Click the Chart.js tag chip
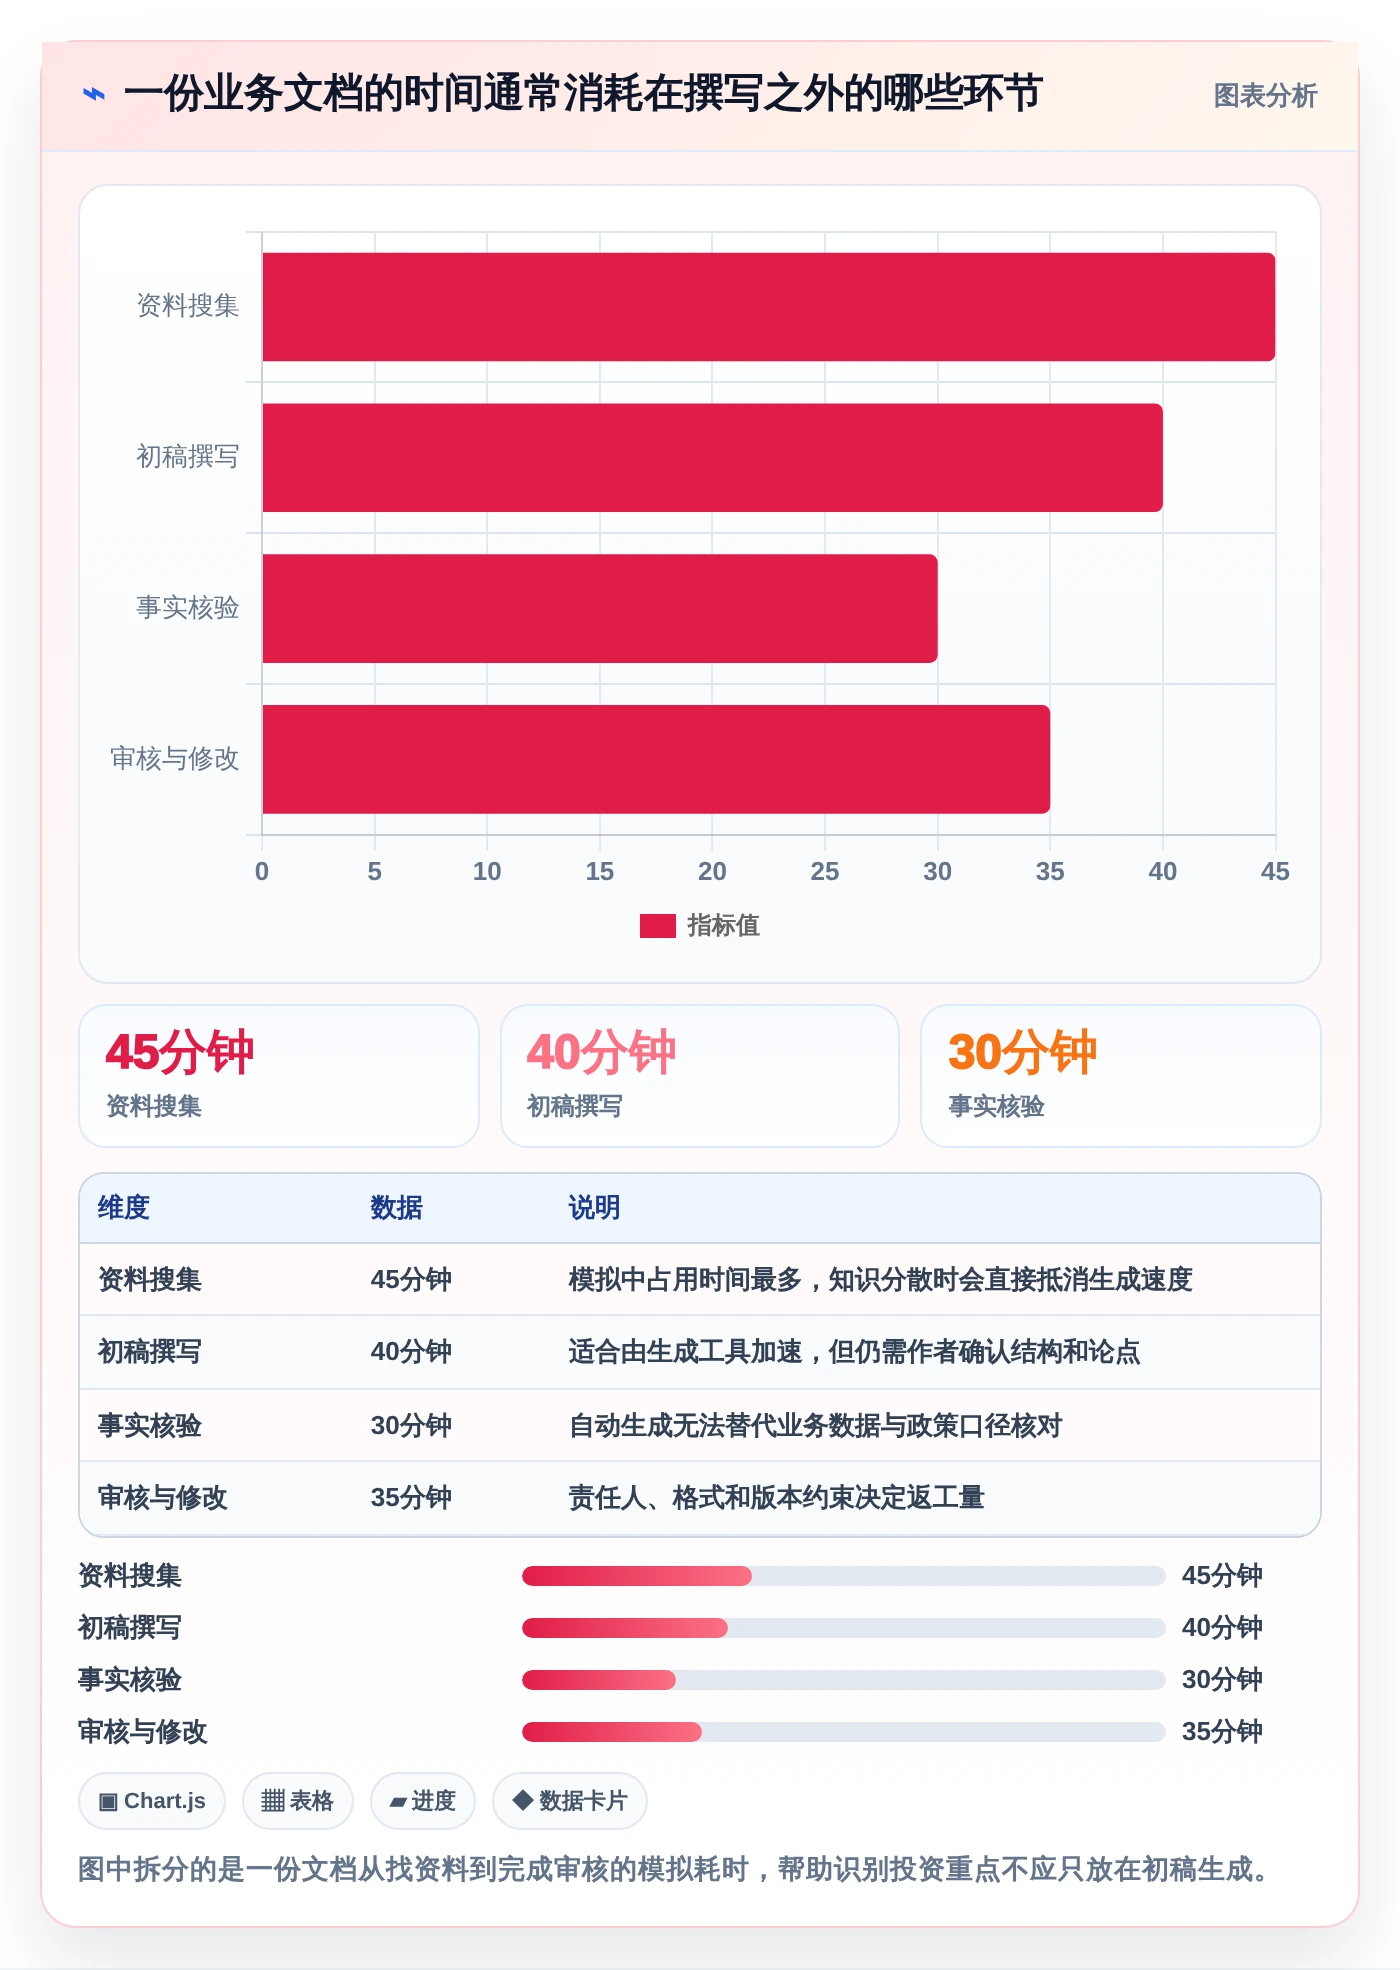This screenshot has height=1970, width=1400. point(152,1801)
